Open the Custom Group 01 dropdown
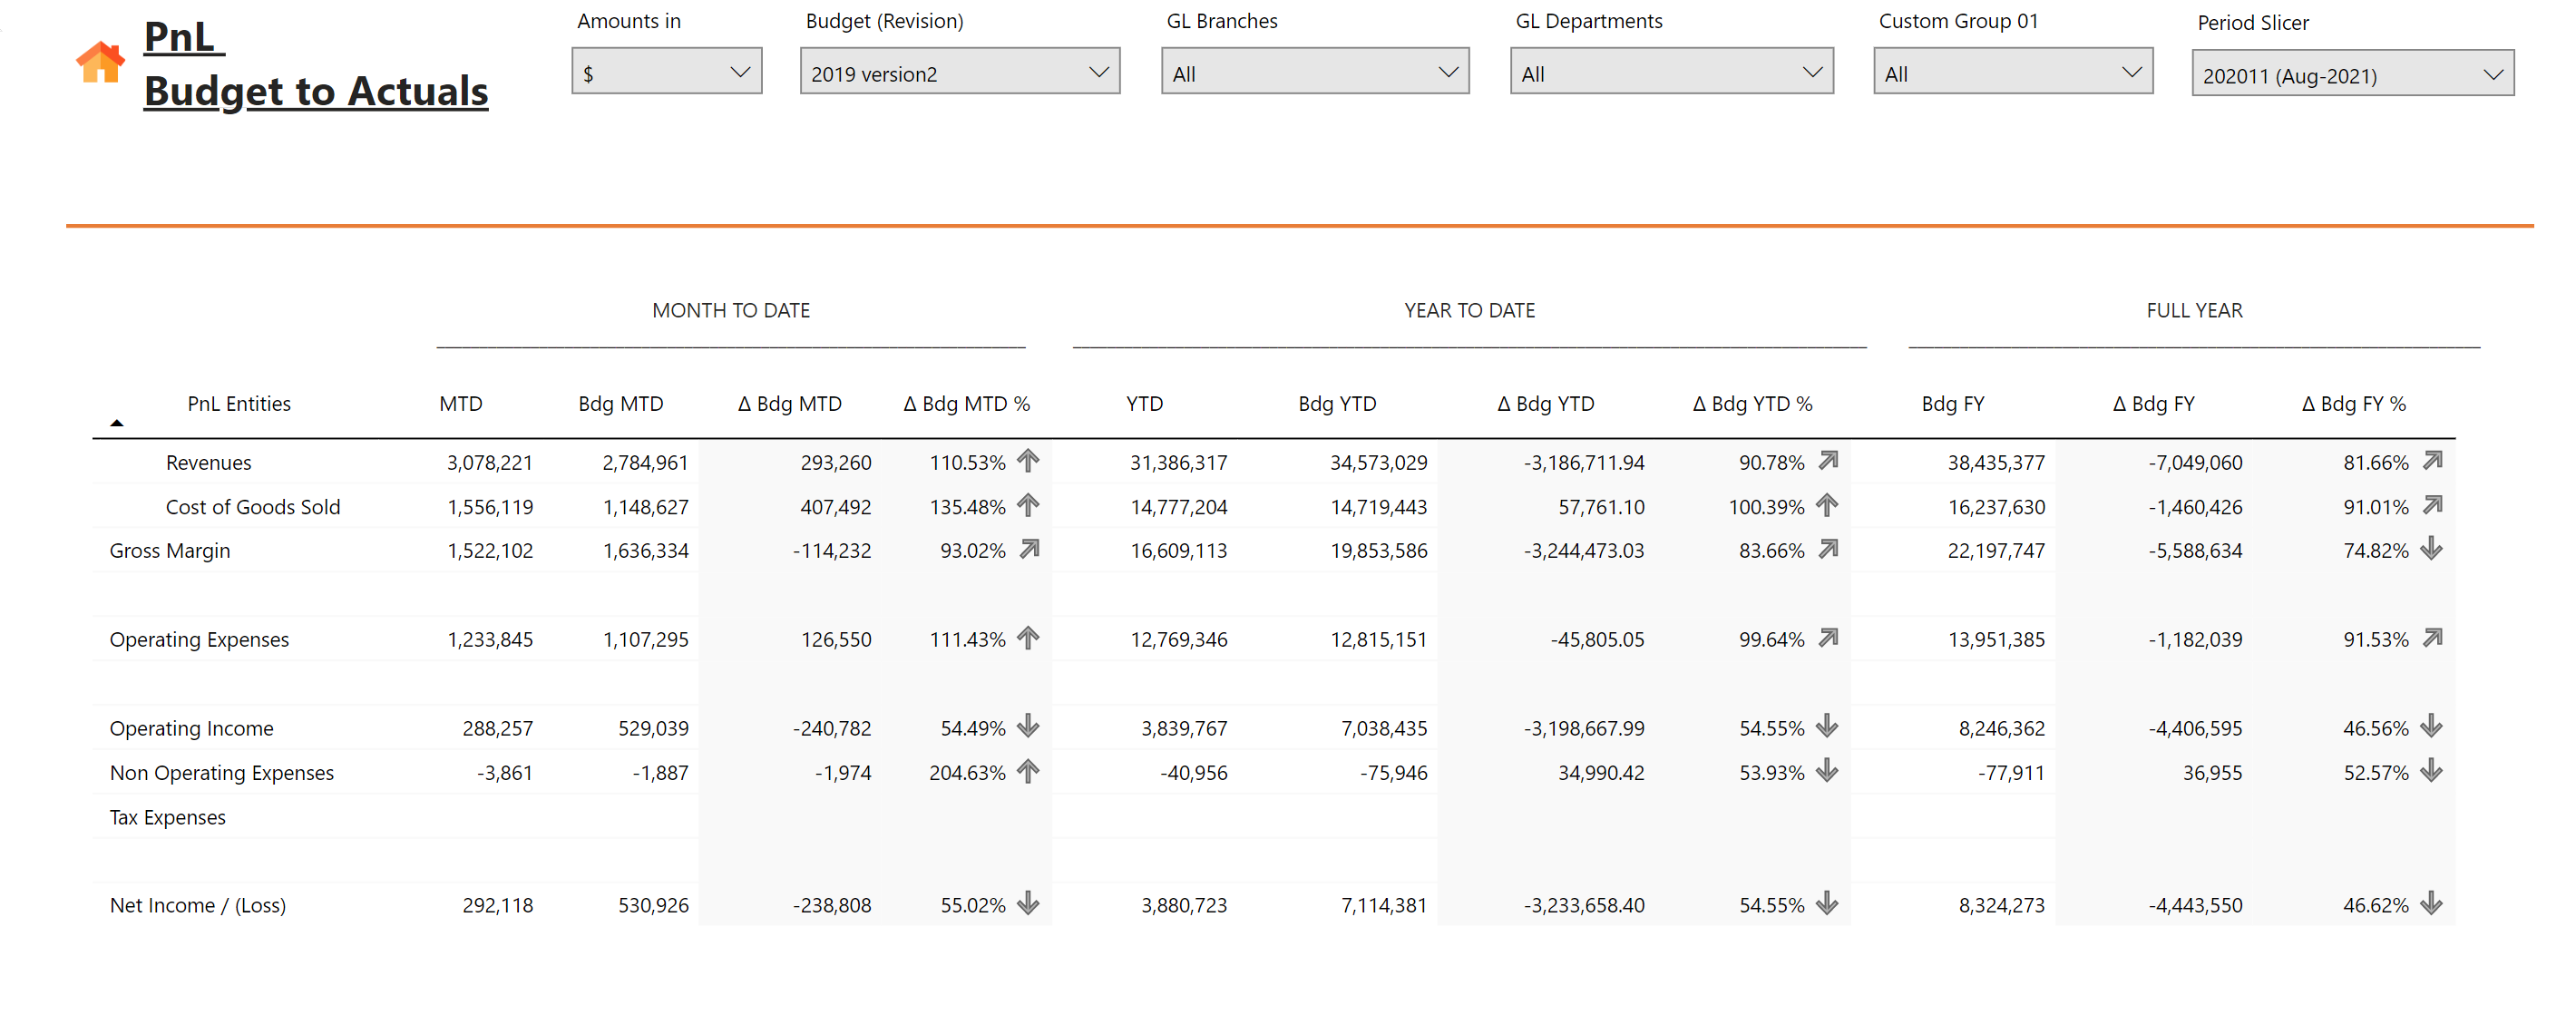The image size is (2576, 1034). pos(2012,72)
